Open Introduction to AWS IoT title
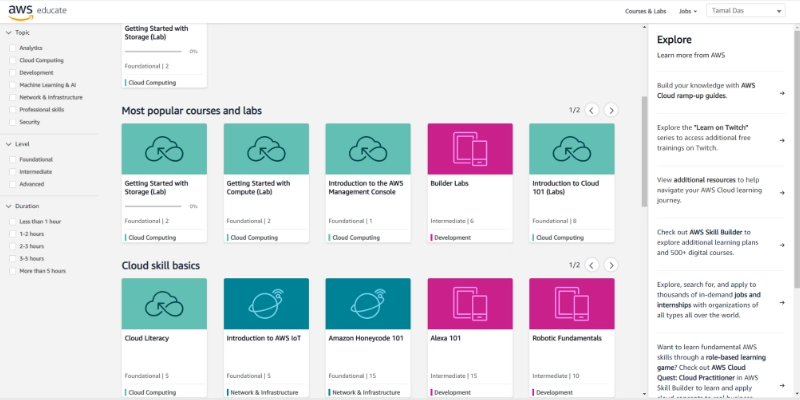This screenshot has width=800, height=400. [x=264, y=338]
